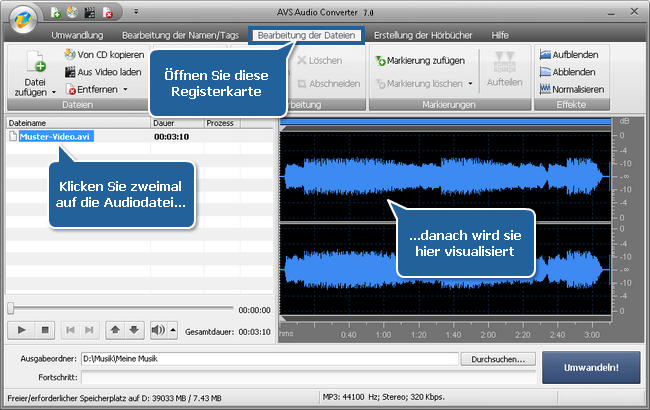This screenshot has height=410, width=650.
Task: Toggle mute with the speaker icon
Action: pyautogui.click(x=158, y=330)
